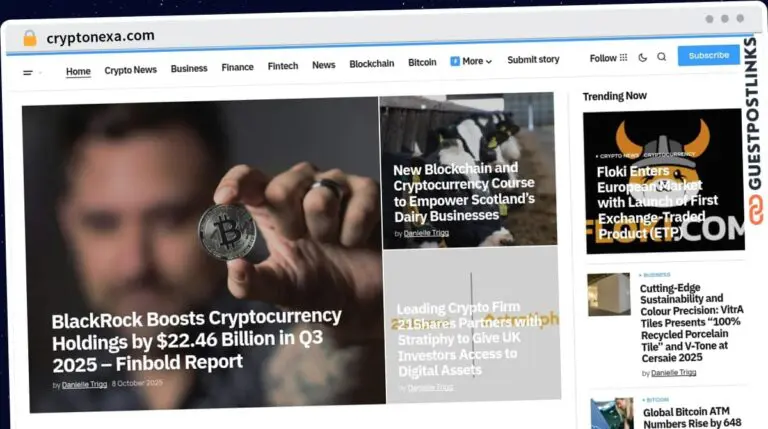
Task: Click the cryptonexa.com address bar
Action: [x=100, y=37]
